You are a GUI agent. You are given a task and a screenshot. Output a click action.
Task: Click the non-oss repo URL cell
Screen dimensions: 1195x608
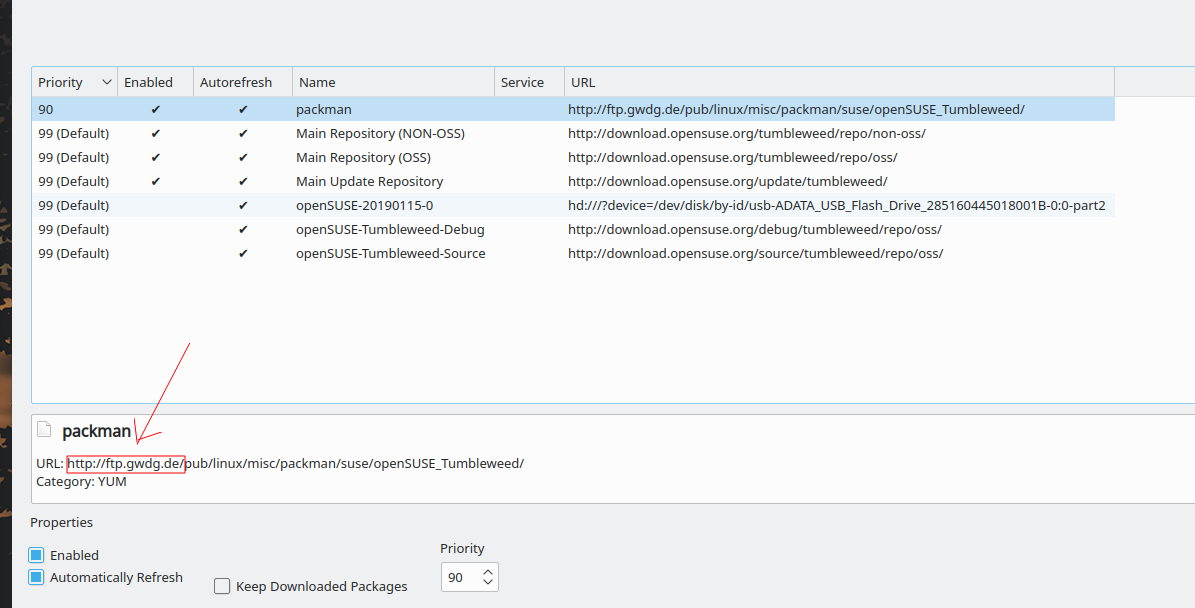tap(746, 133)
